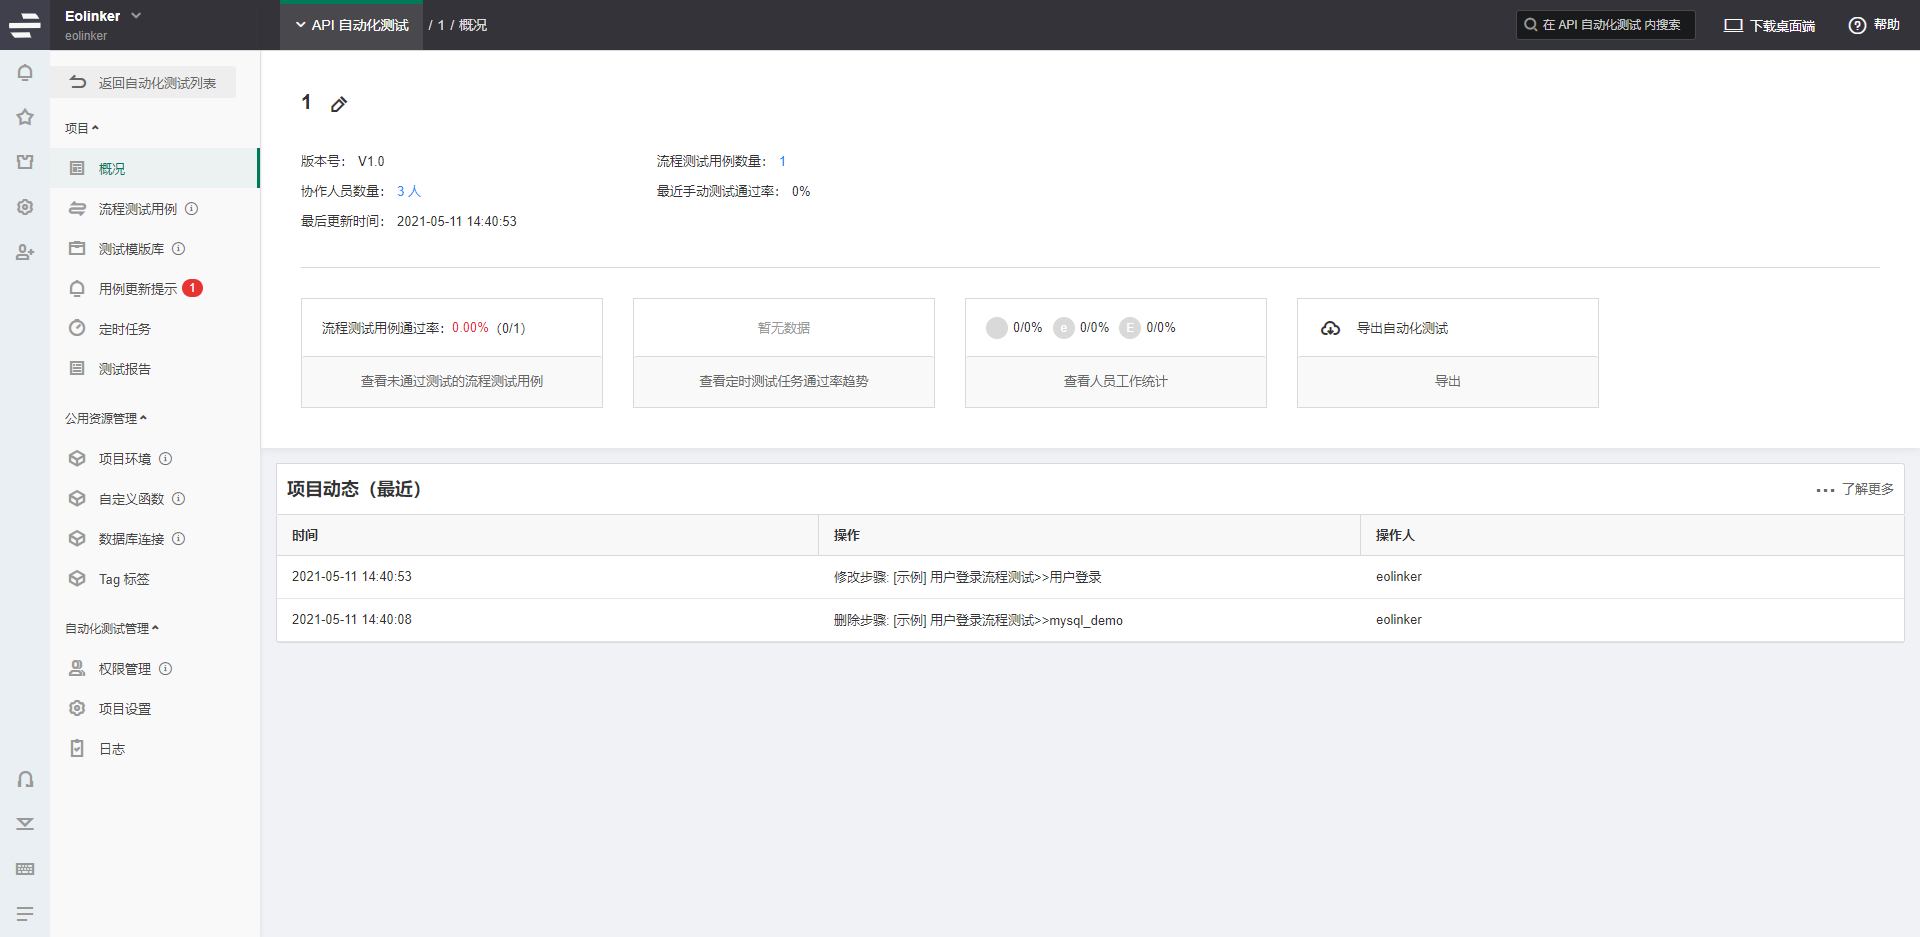Click the cloud export icon
The width and height of the screenshot is (1920, 937).
click(x=1330, y=328)
